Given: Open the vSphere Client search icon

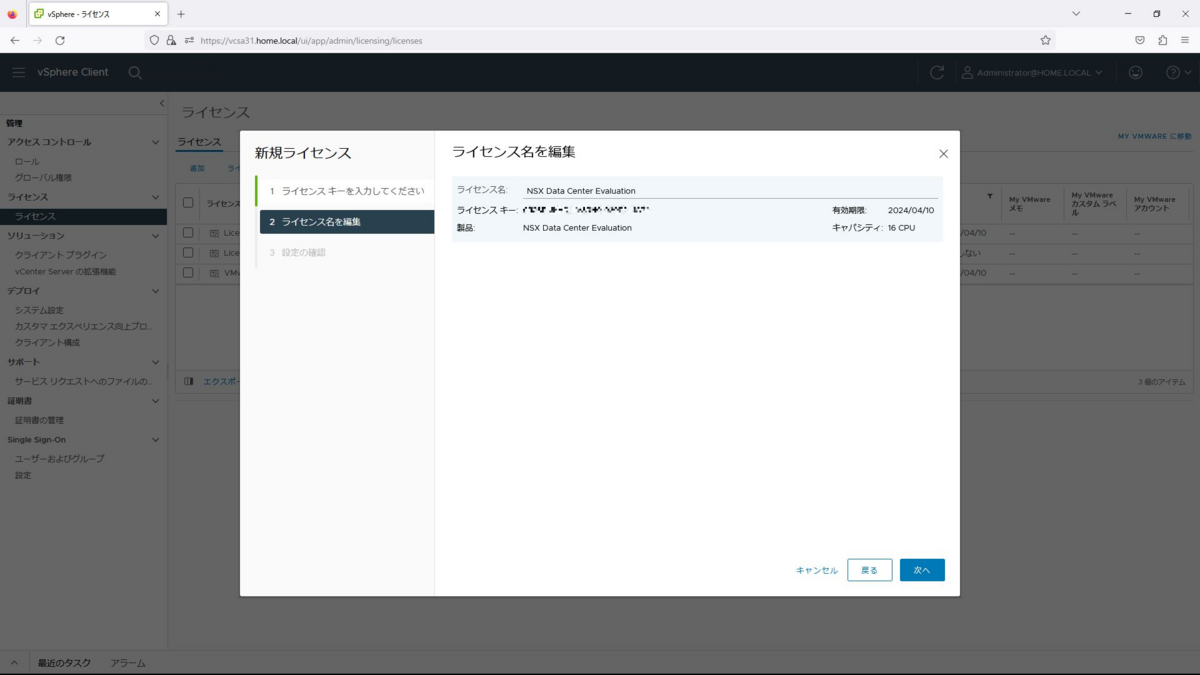Looking at the screenshot, I should pos(135,73).
